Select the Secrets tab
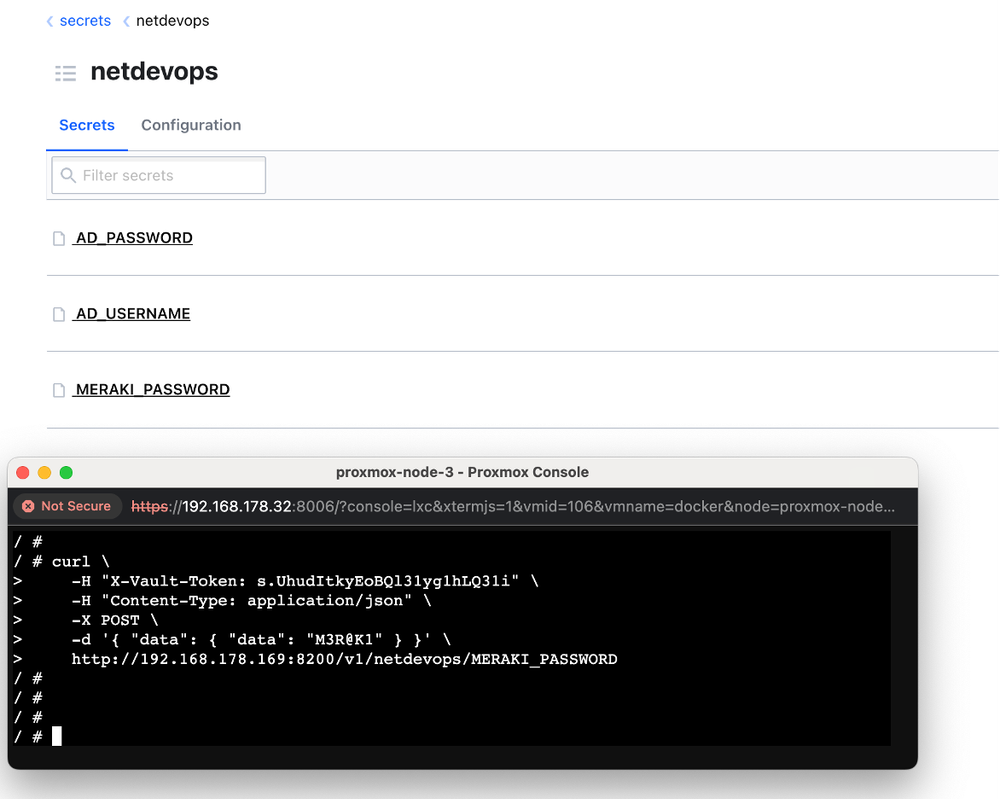This screenshot has width=1000, height=799. [87, 125]
